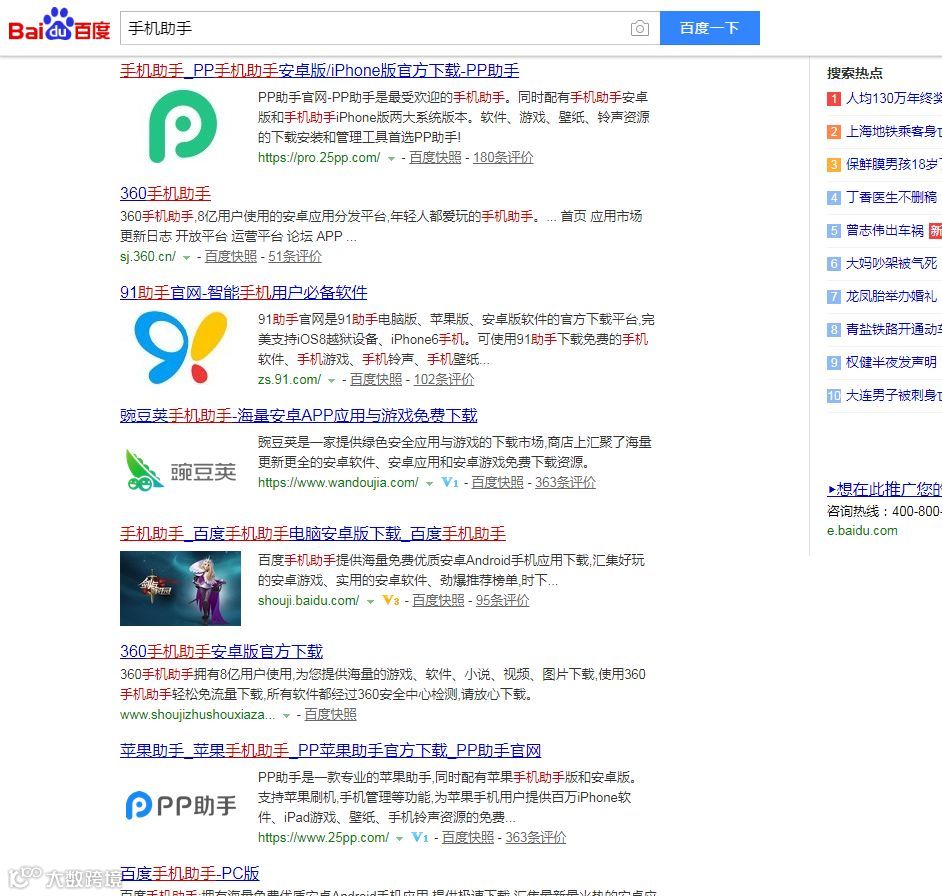Expand dropdown arrow after zs.91.com

332,381
